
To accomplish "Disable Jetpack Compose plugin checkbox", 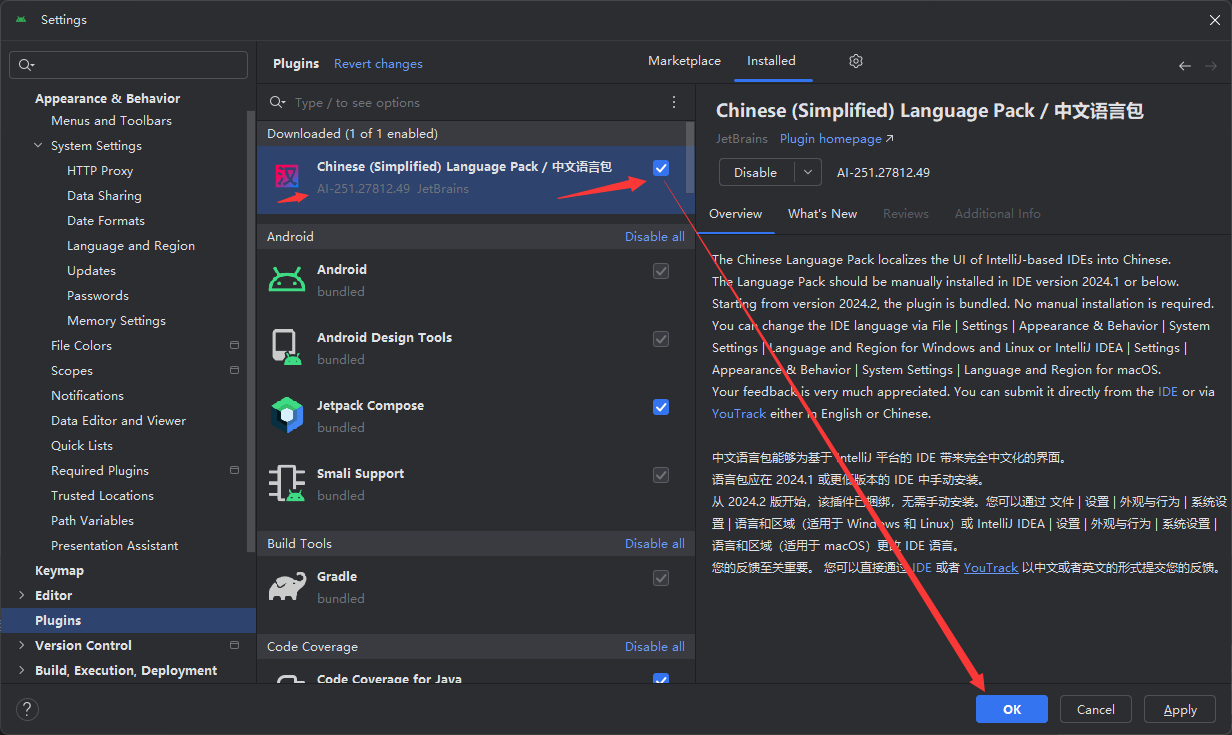I will click(x=661, y=407).
